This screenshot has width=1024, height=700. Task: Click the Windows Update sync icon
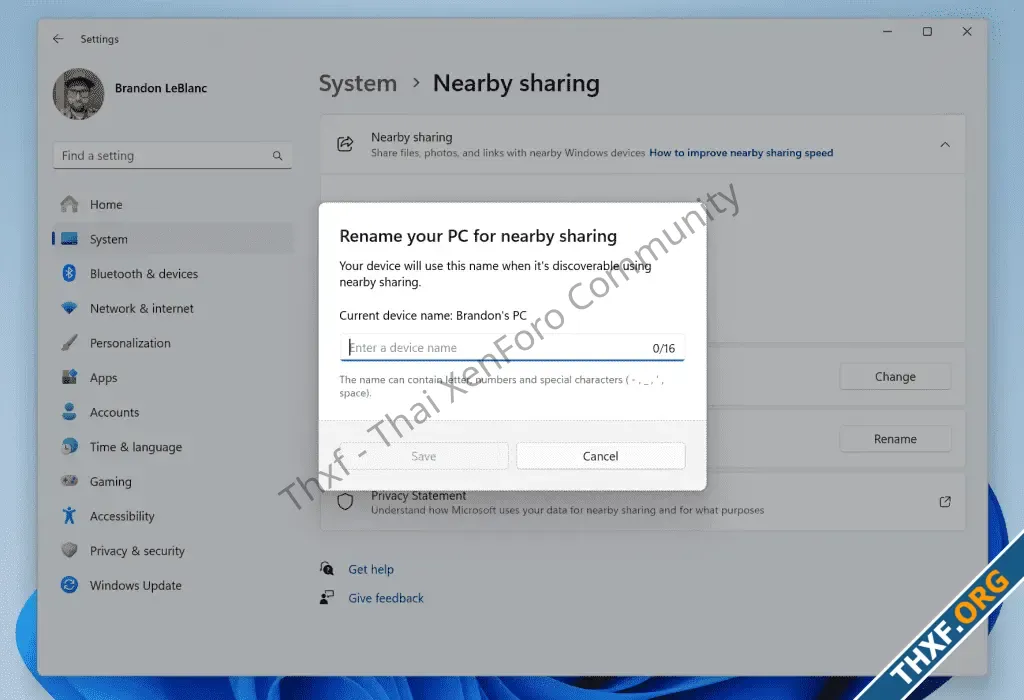click(69, 584)
